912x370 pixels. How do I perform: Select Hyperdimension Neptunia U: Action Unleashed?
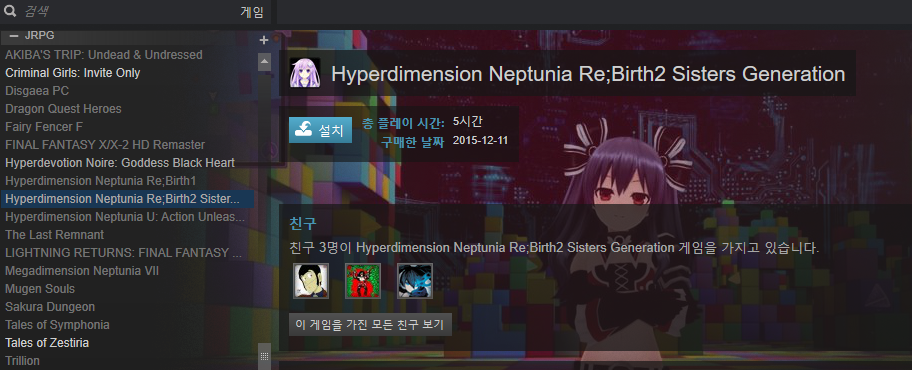(x=125, y=217)
